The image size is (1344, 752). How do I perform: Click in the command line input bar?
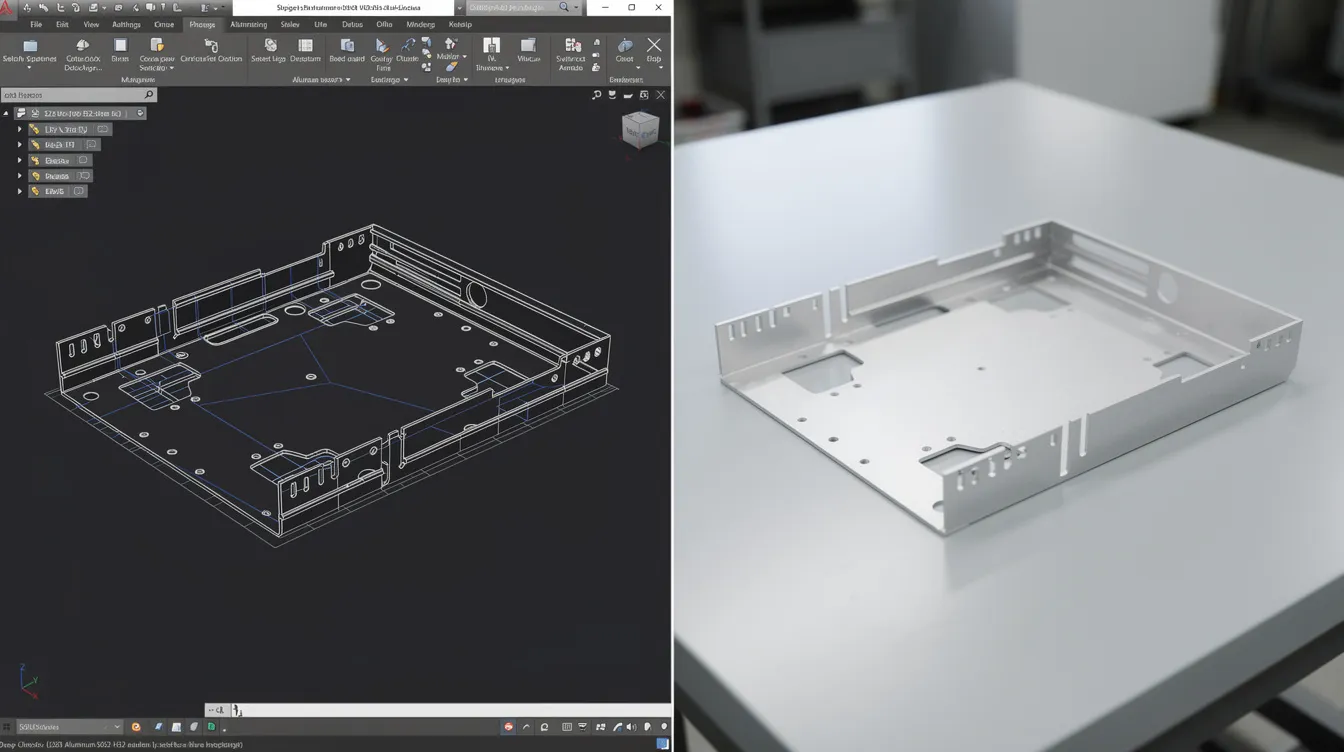pyautogui.click(x=450, y=710)
